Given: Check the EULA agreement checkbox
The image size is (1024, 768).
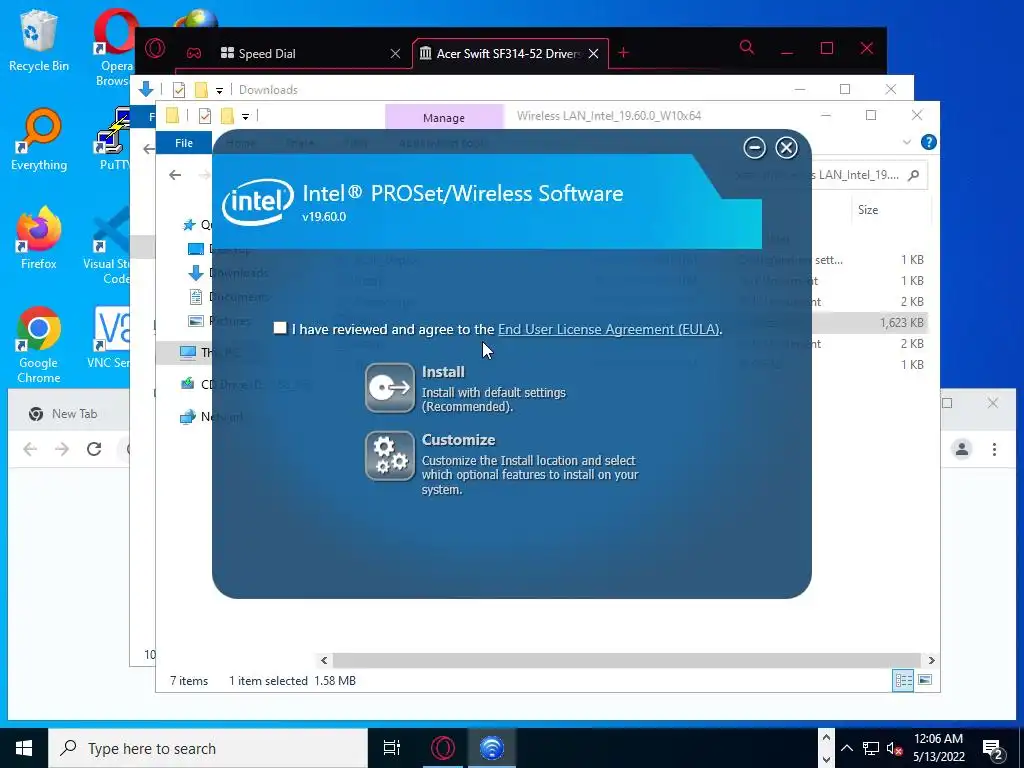Looking at the screenshot, I should 280,328.
